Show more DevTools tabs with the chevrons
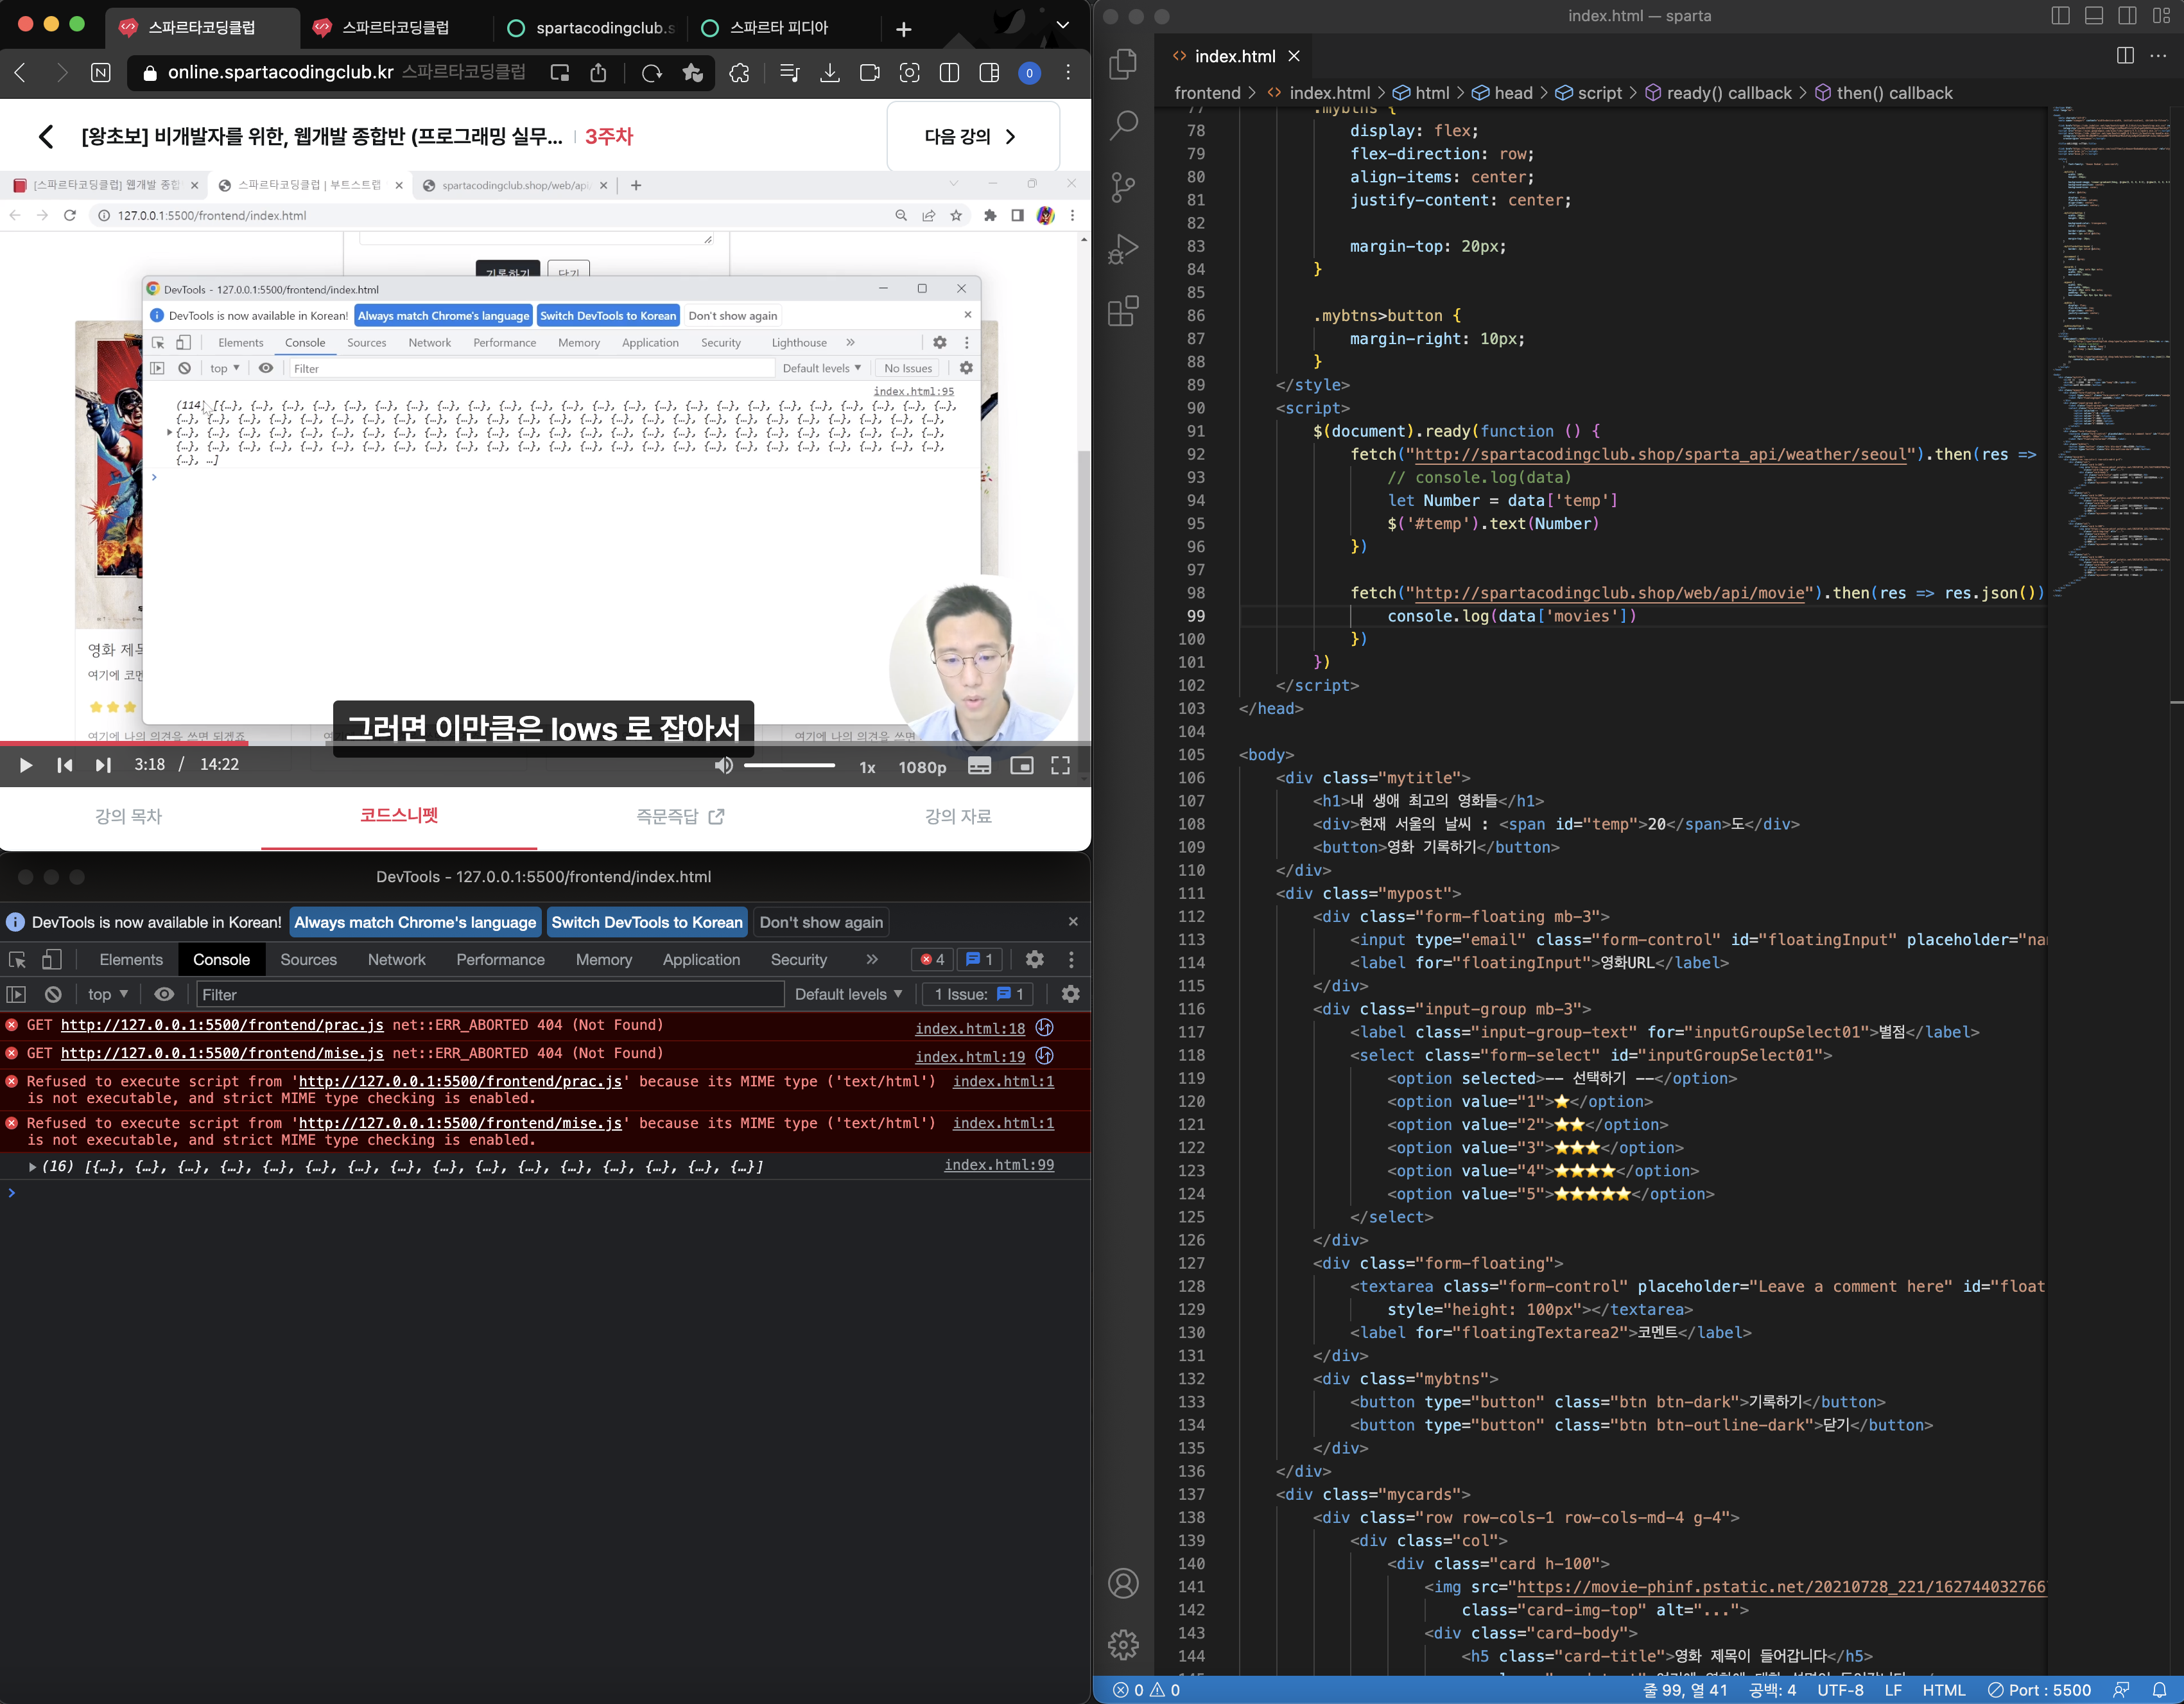This screenshot has height=1704, width=2184. coord(872,960)
